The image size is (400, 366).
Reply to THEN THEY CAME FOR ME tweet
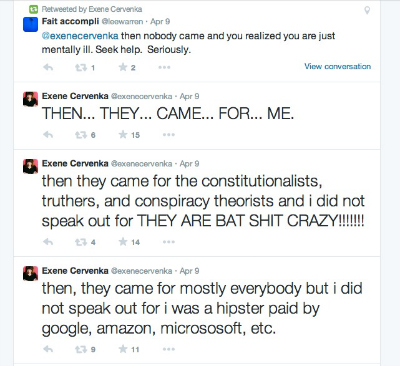(48, 135)
